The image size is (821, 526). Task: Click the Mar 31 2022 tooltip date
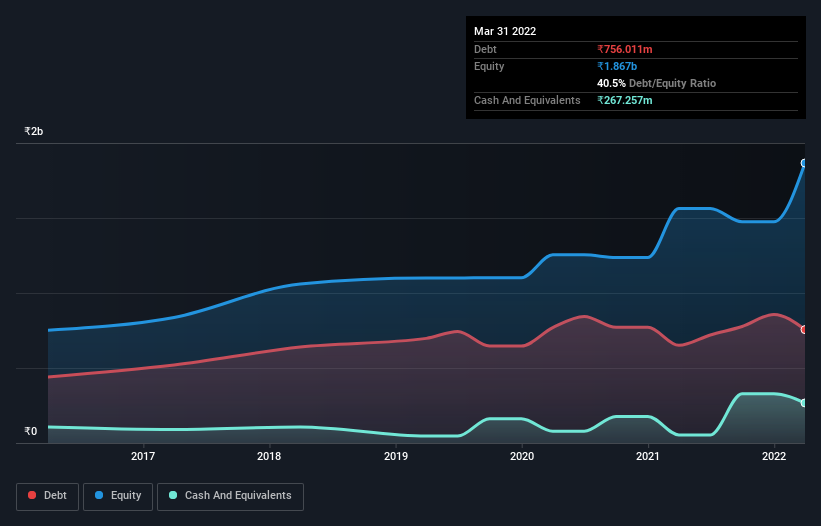[x=505, y=31]
